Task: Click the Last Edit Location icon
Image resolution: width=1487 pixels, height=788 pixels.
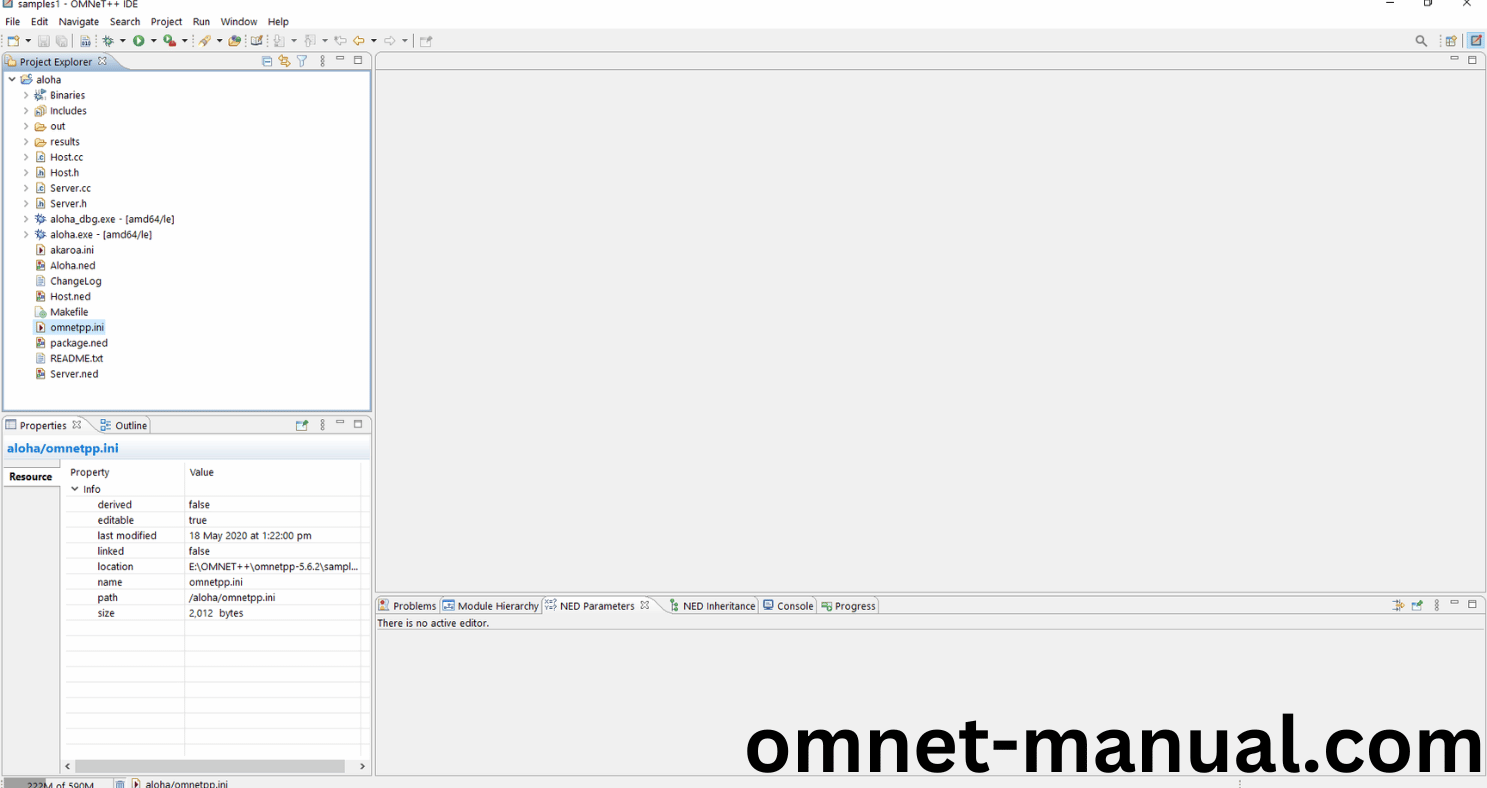Action: pos(340,41)
